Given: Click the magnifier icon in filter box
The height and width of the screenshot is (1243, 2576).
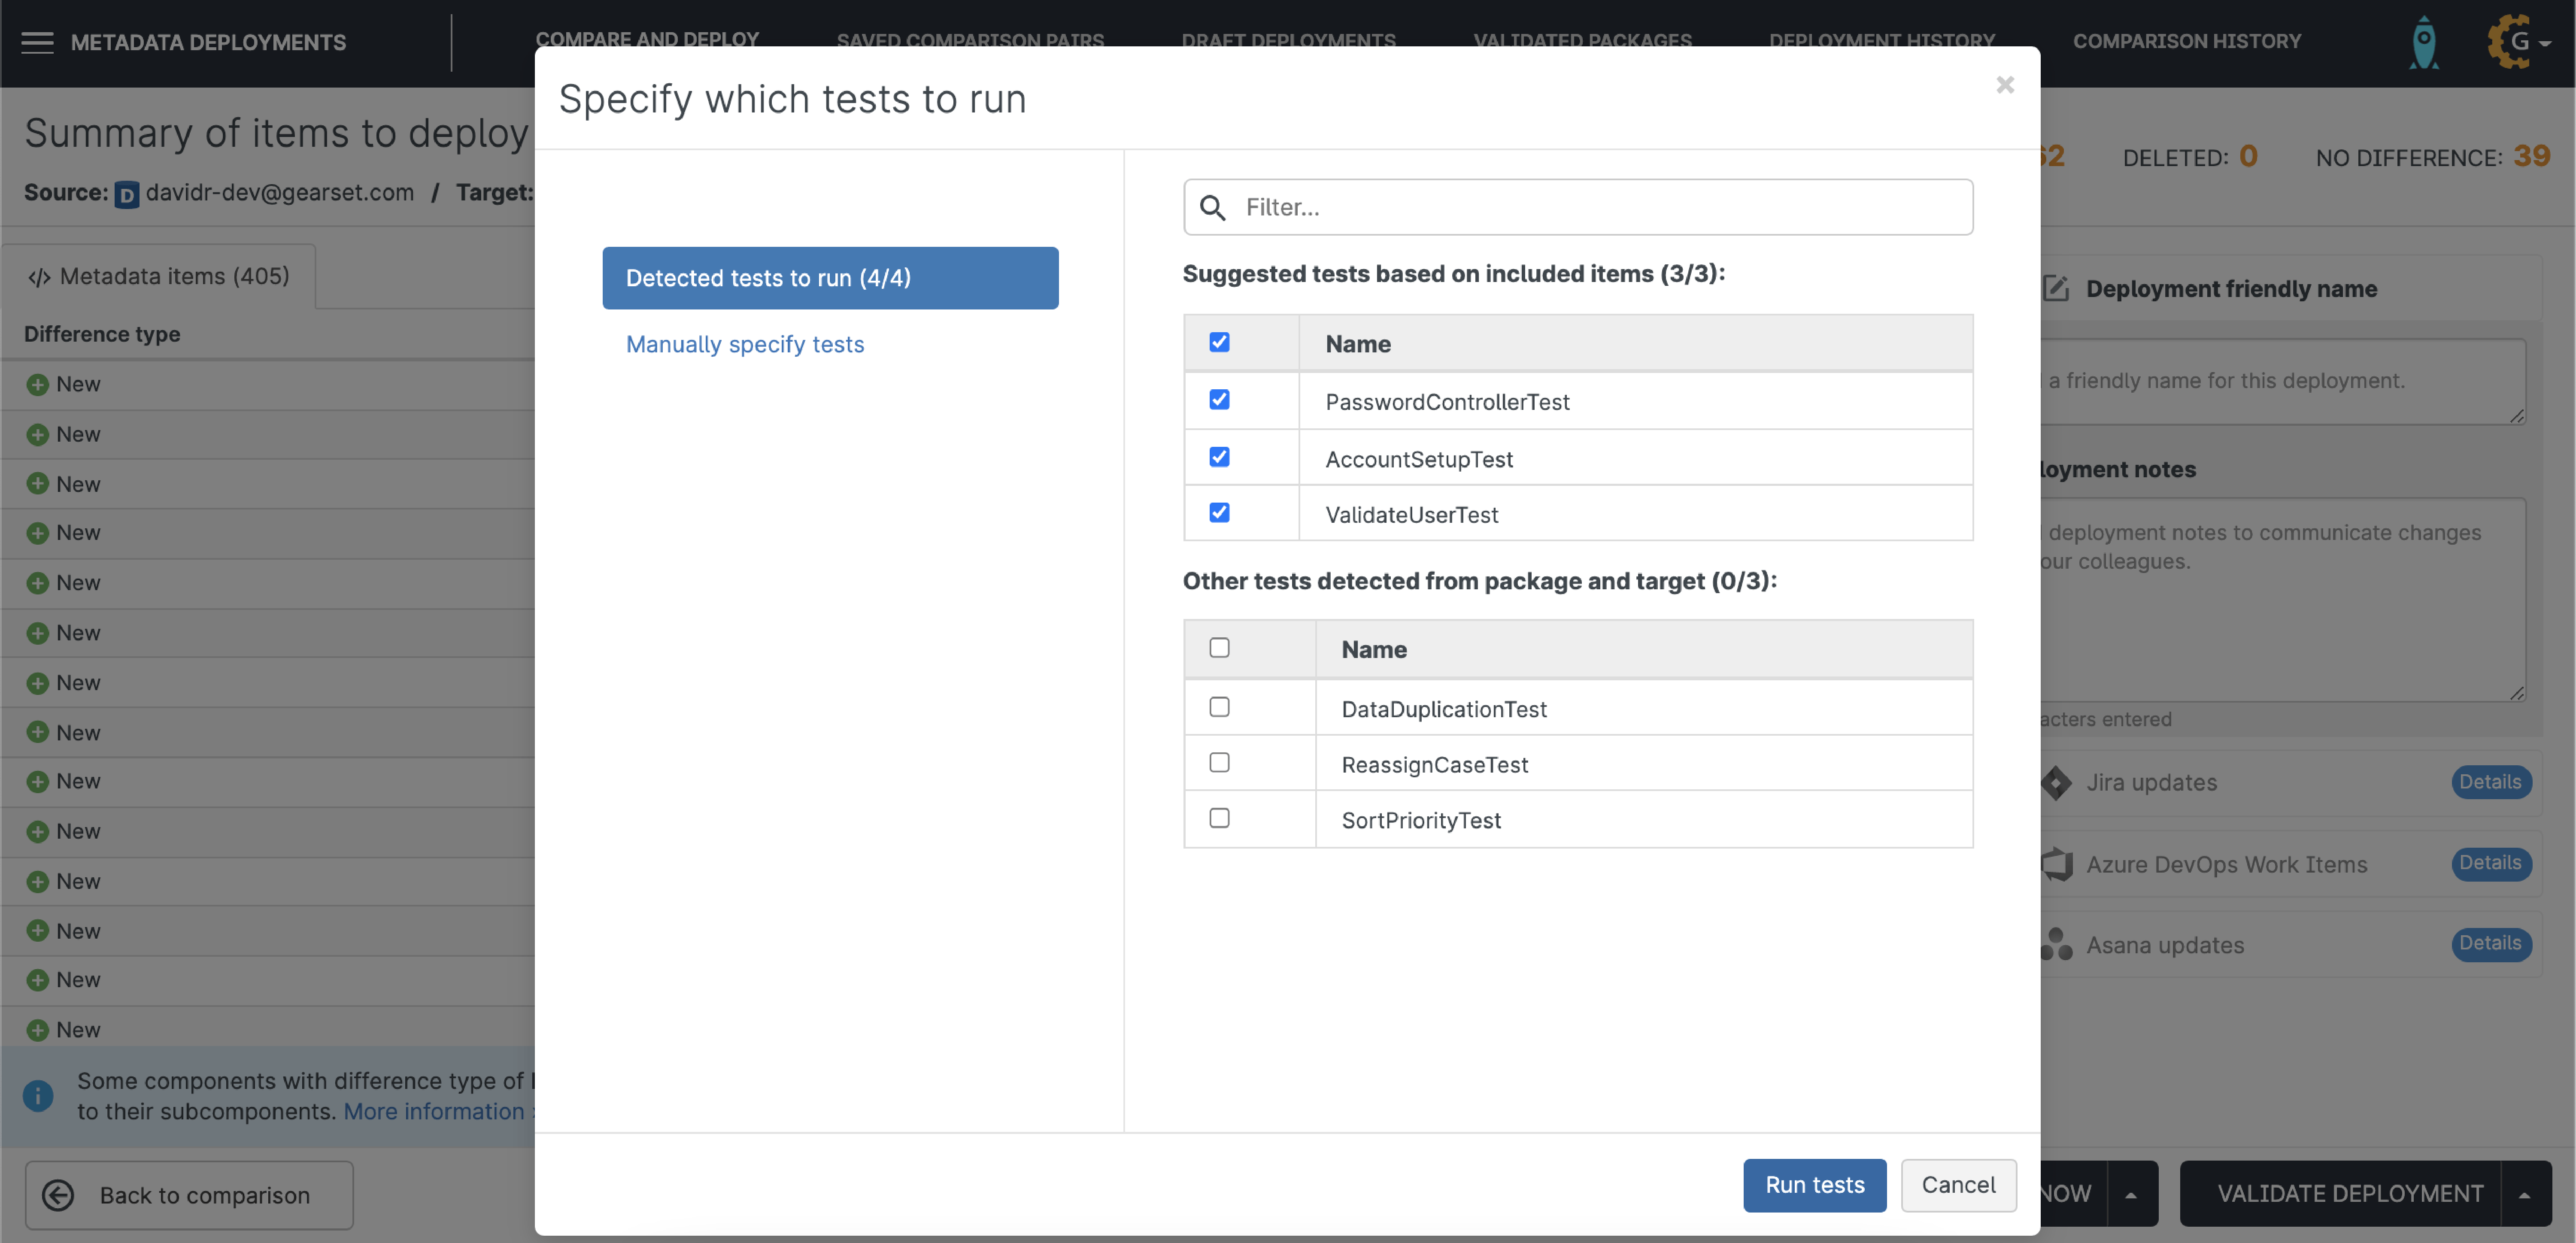Looking at the screenshot, I should tap(1212, 207).
